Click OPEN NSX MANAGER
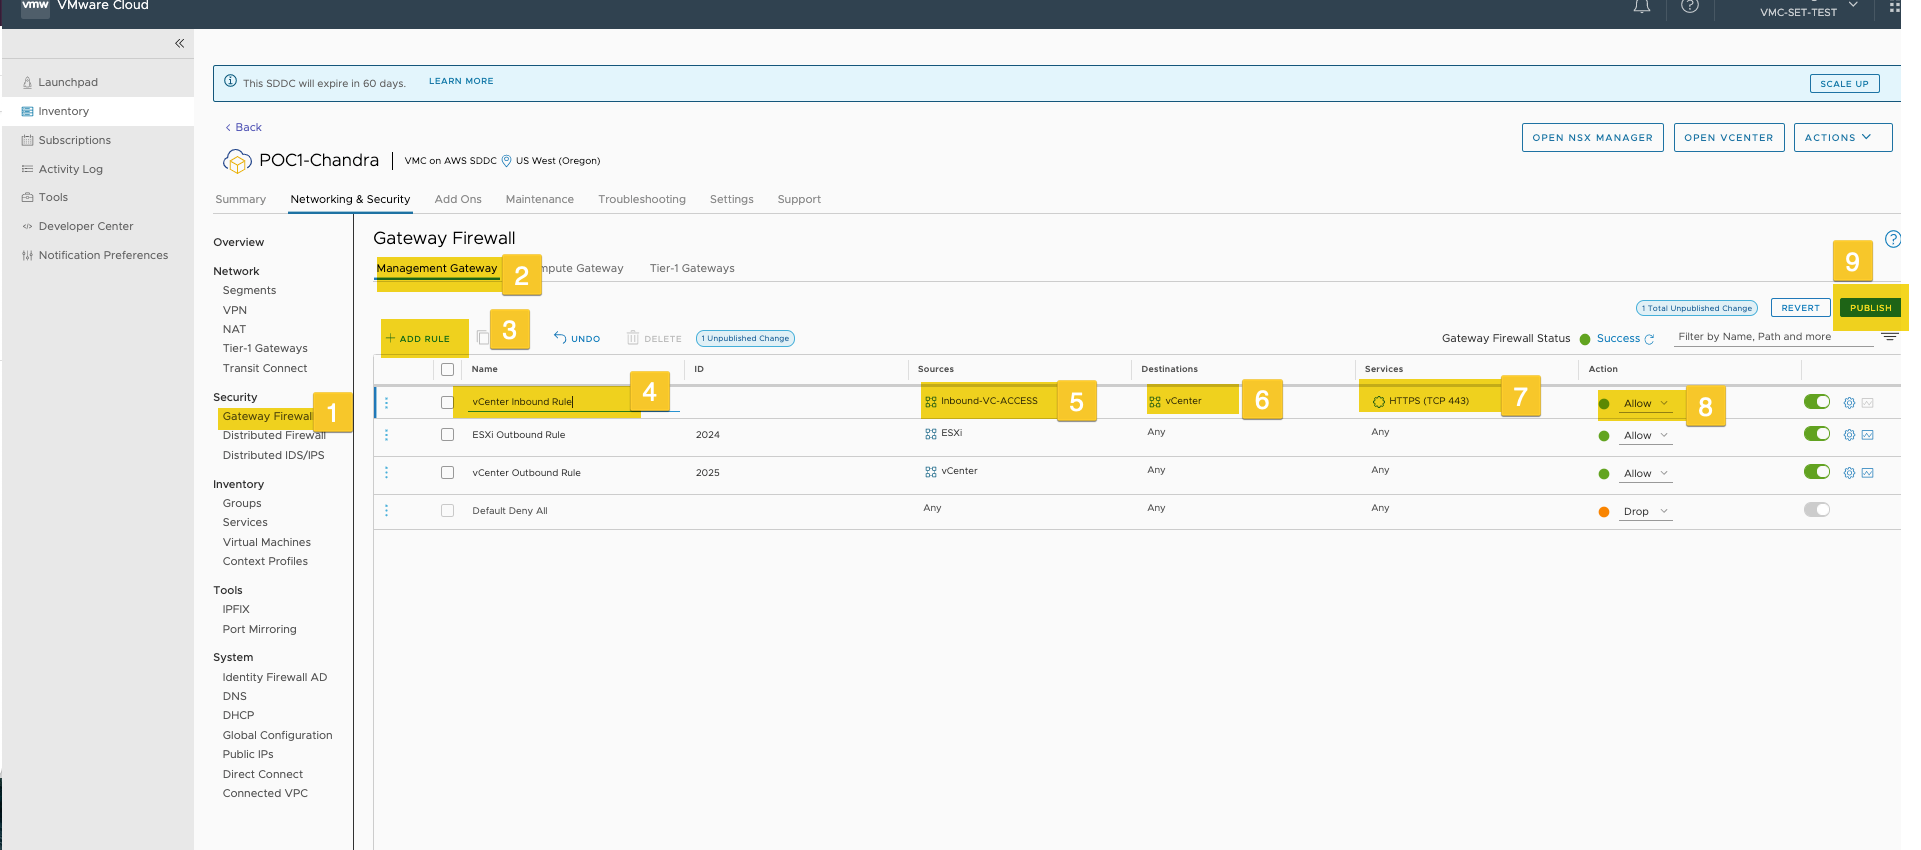1921x850 pixels. [1593, 138]
